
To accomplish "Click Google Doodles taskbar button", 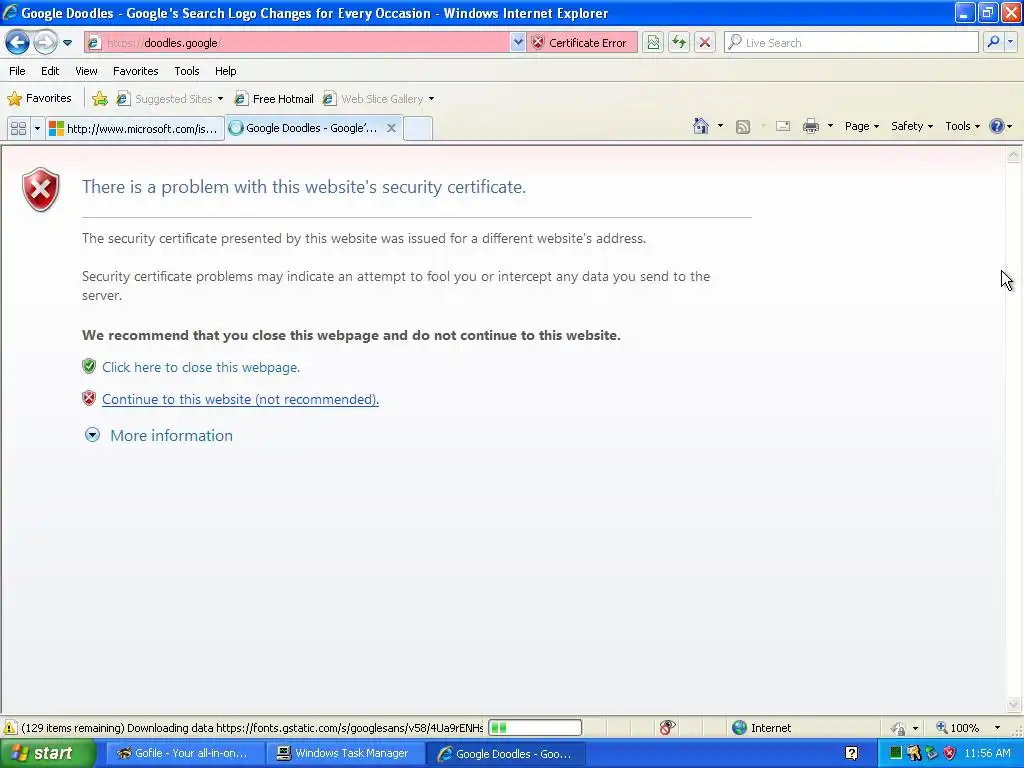I will tap(505, 754).
